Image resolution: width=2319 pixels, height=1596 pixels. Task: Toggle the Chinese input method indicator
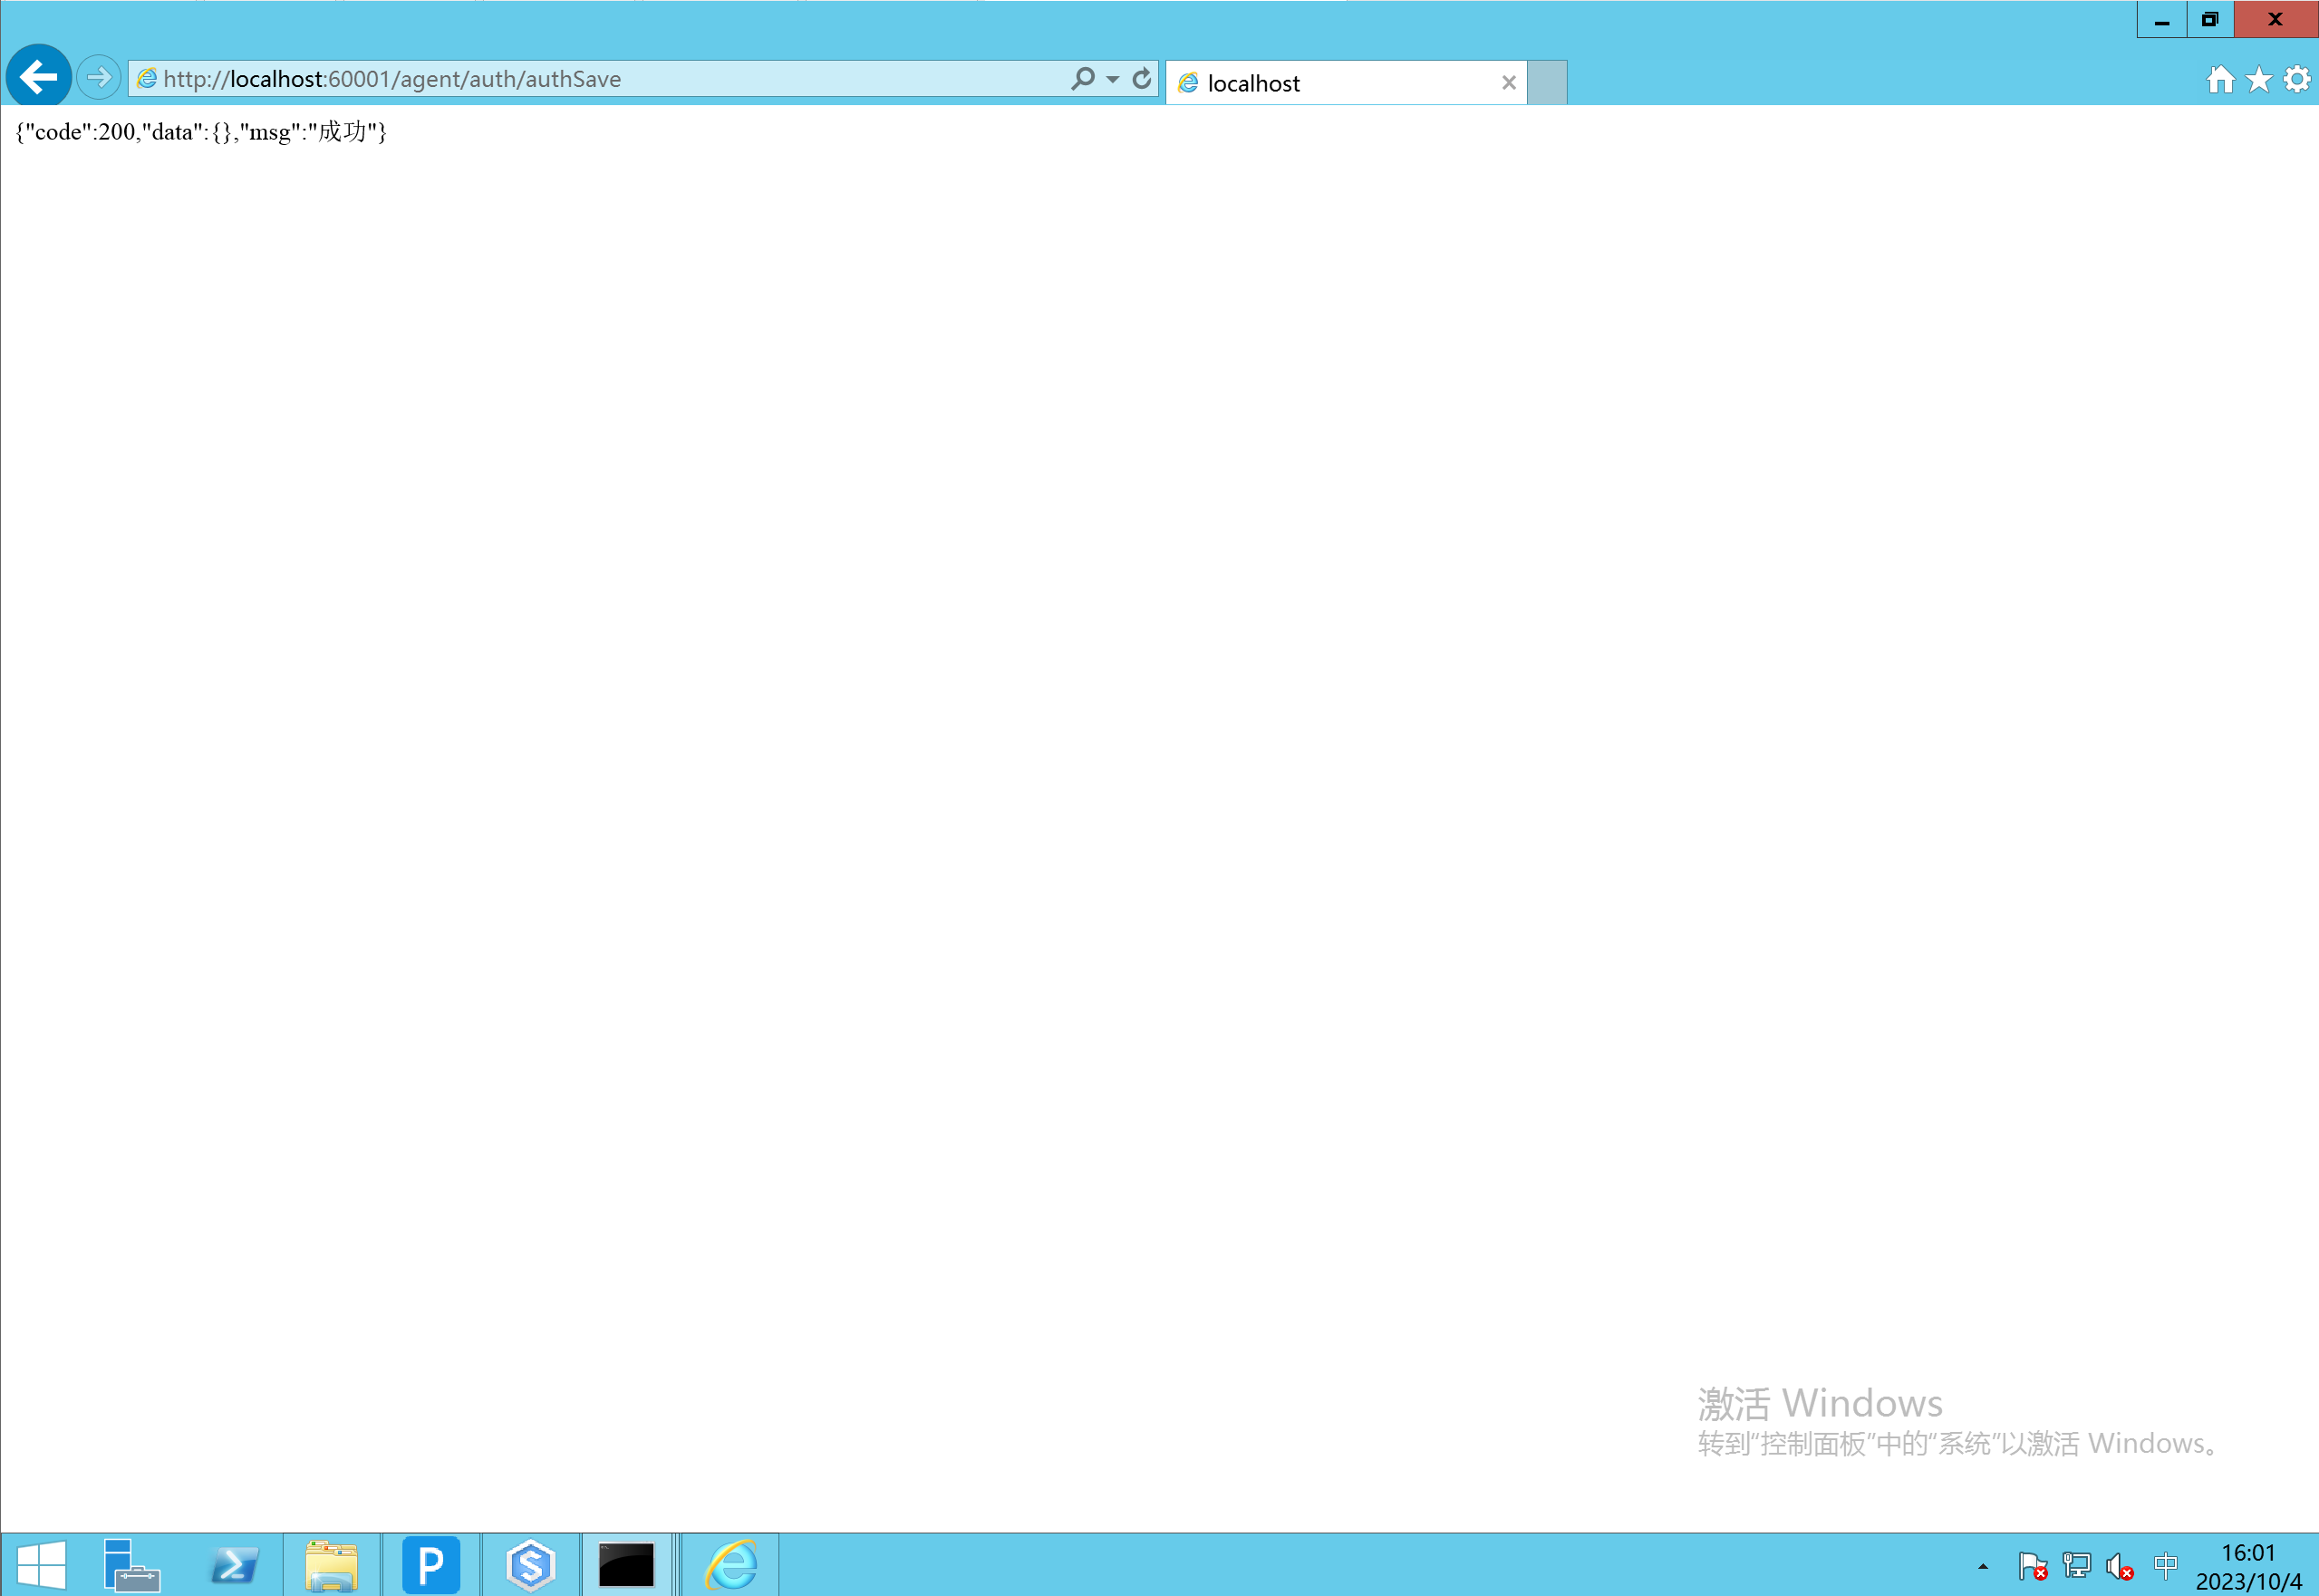2165,1564
